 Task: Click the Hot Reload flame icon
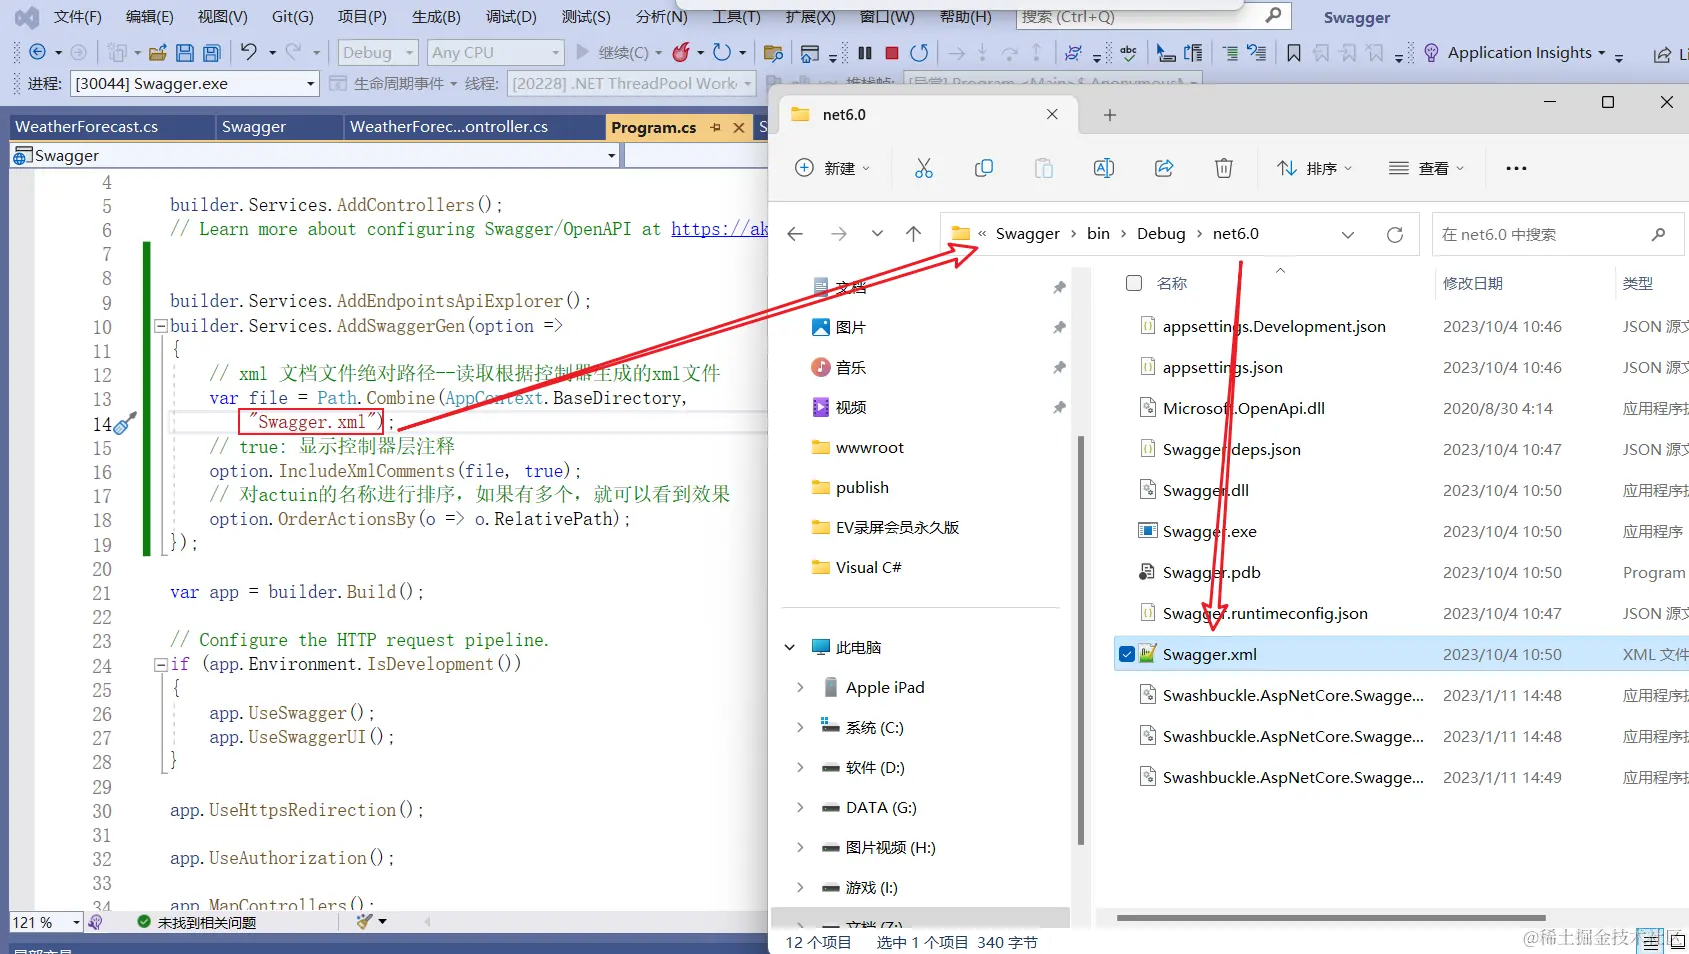[681, 52]
